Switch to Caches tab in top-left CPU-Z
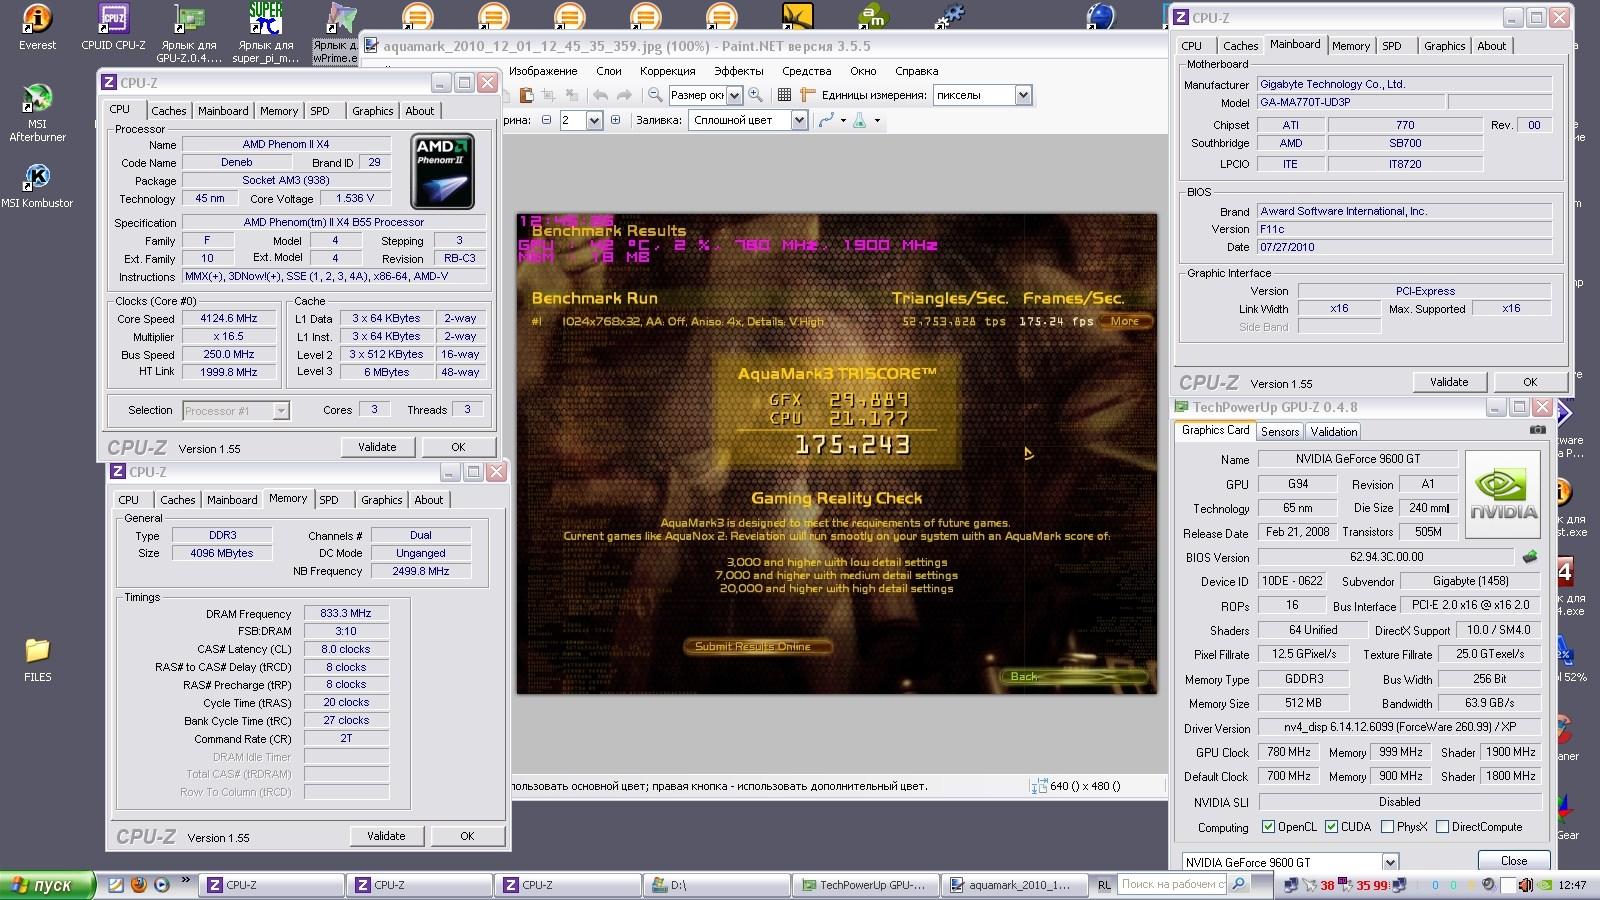 click(x=169, y=111)
